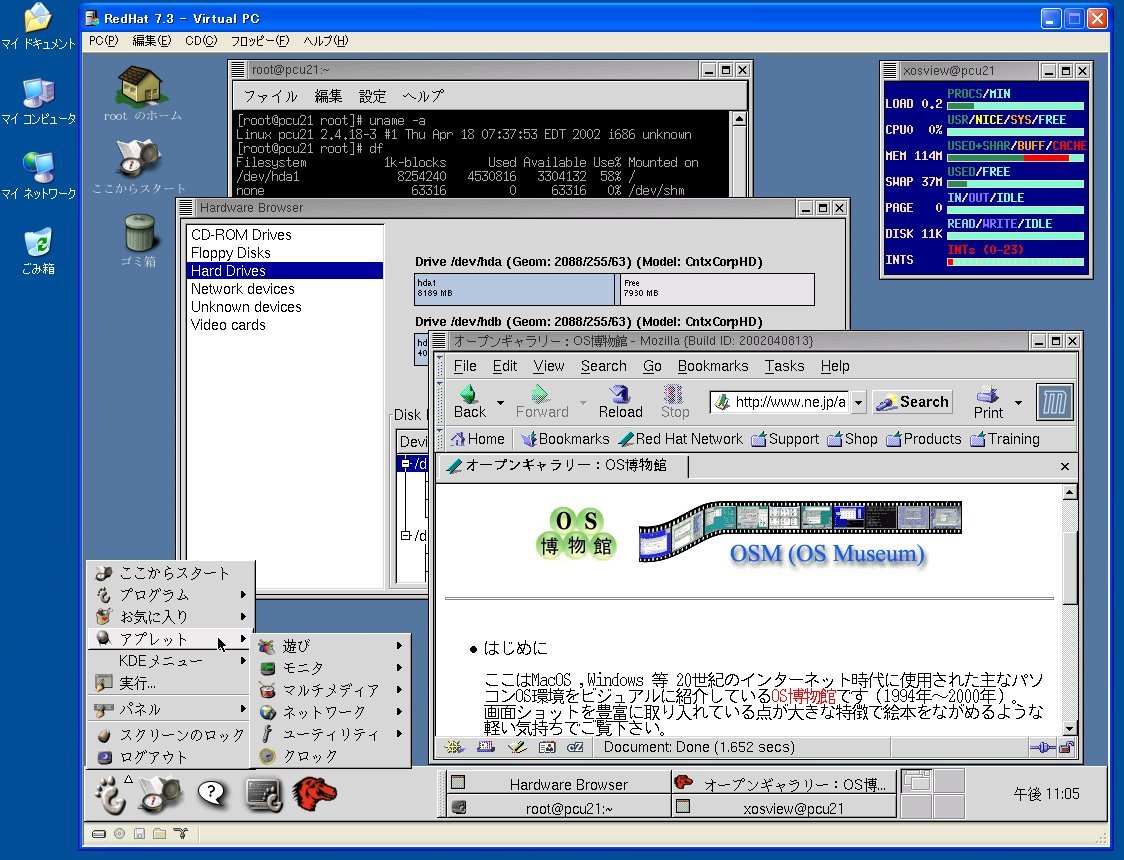Open the Forward button history dropdown arrow
Viewport: 1124px width, 860px height.
pos(583,402)
